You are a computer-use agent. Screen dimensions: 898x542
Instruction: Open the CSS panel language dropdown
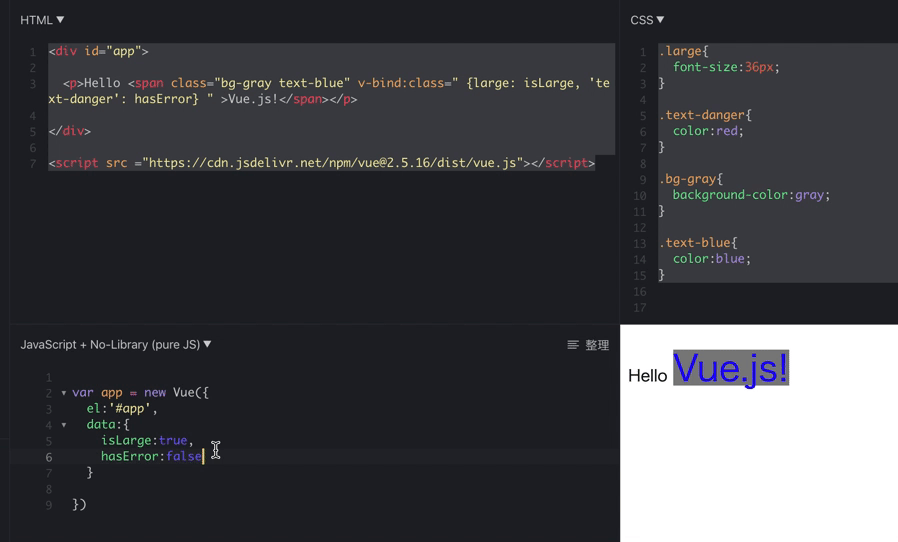click(647, 20)
